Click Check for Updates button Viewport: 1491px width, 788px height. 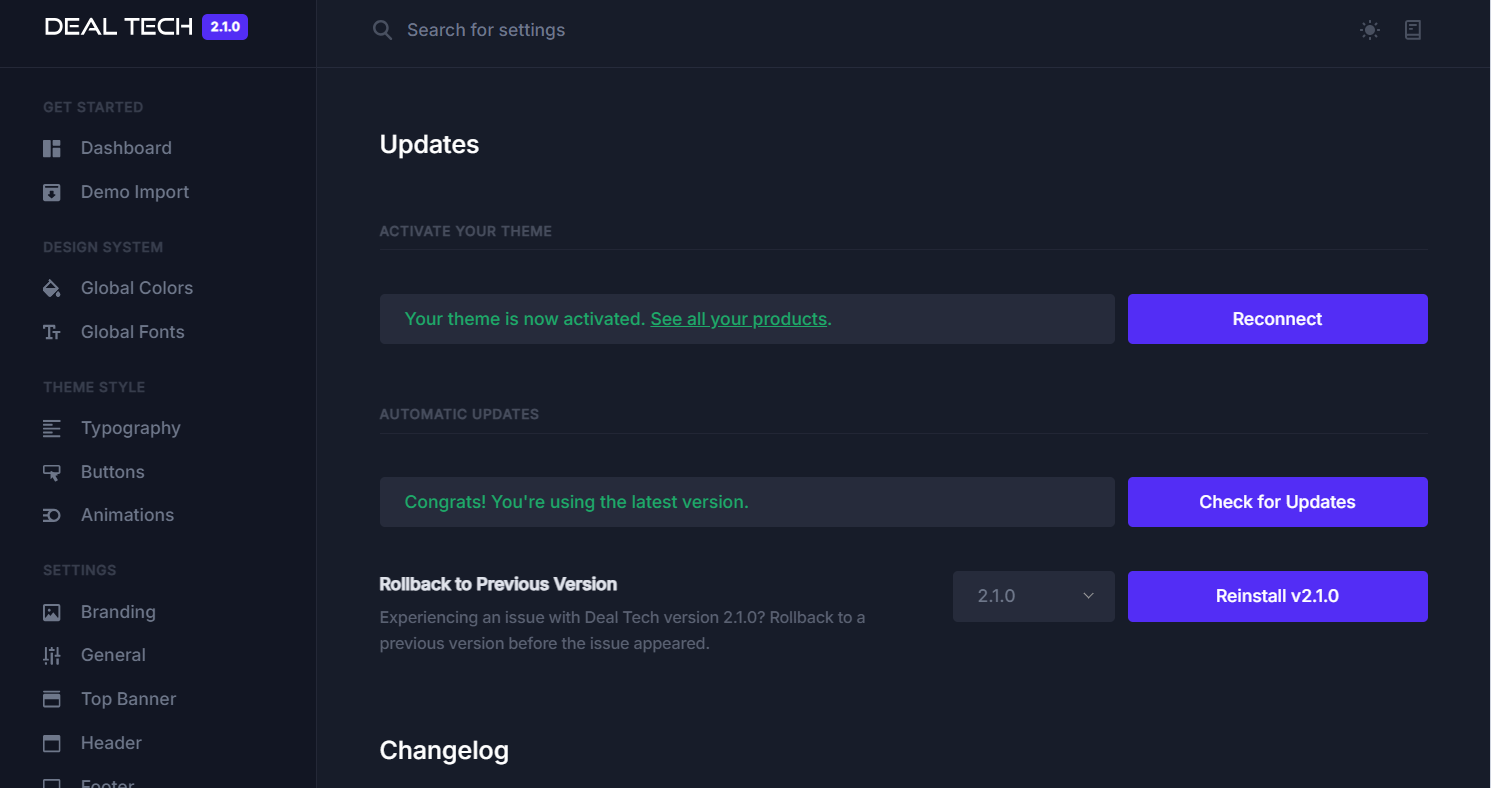point(1278,502)
